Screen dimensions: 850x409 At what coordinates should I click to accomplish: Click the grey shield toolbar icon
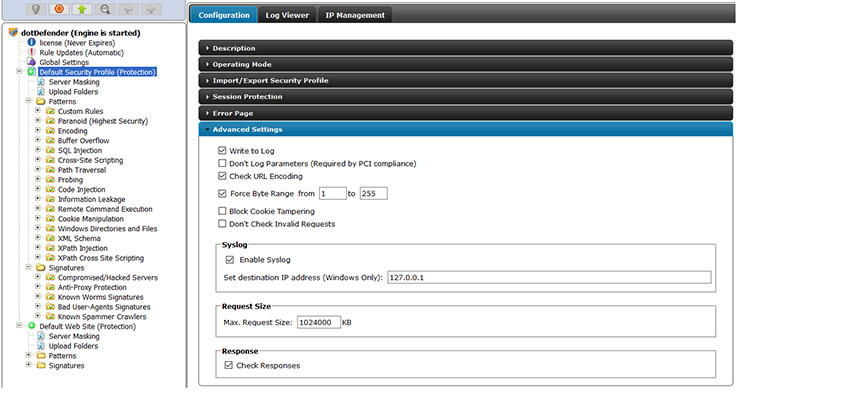36,9
